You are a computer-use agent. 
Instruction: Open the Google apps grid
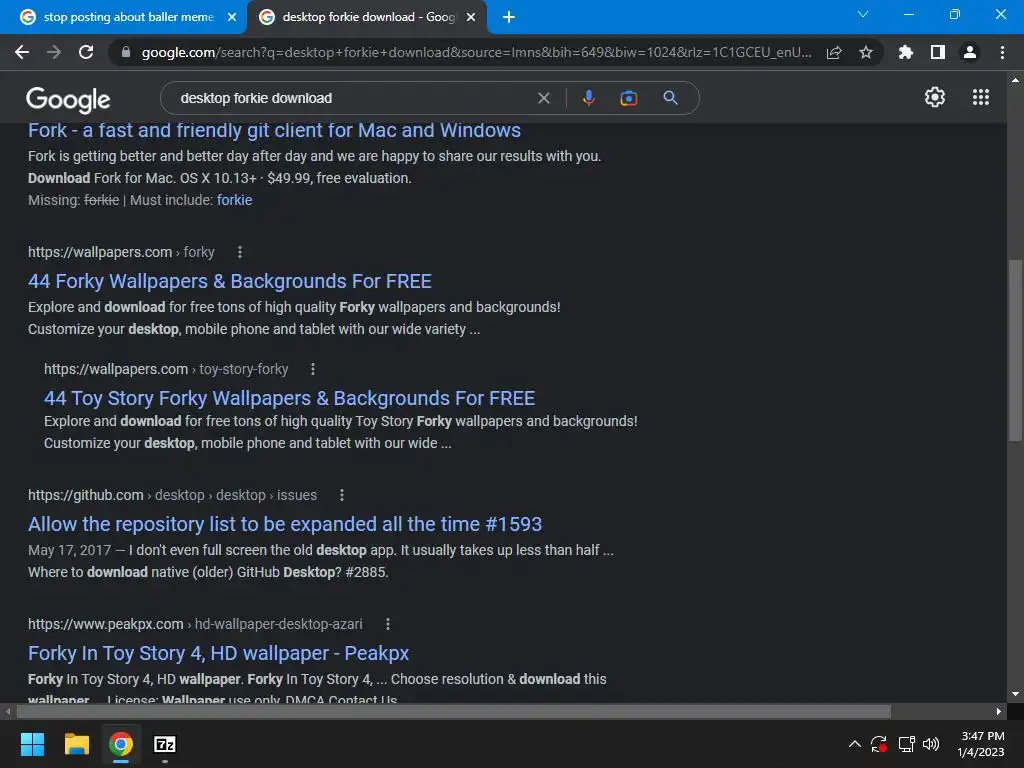pos(981,97)
